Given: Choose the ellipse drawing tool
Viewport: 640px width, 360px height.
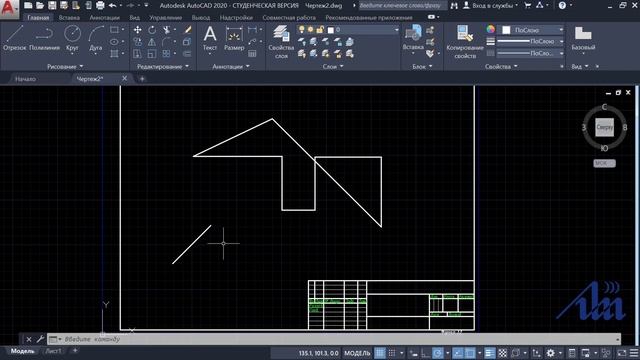Looking at the screenshot, I should 114,42.
